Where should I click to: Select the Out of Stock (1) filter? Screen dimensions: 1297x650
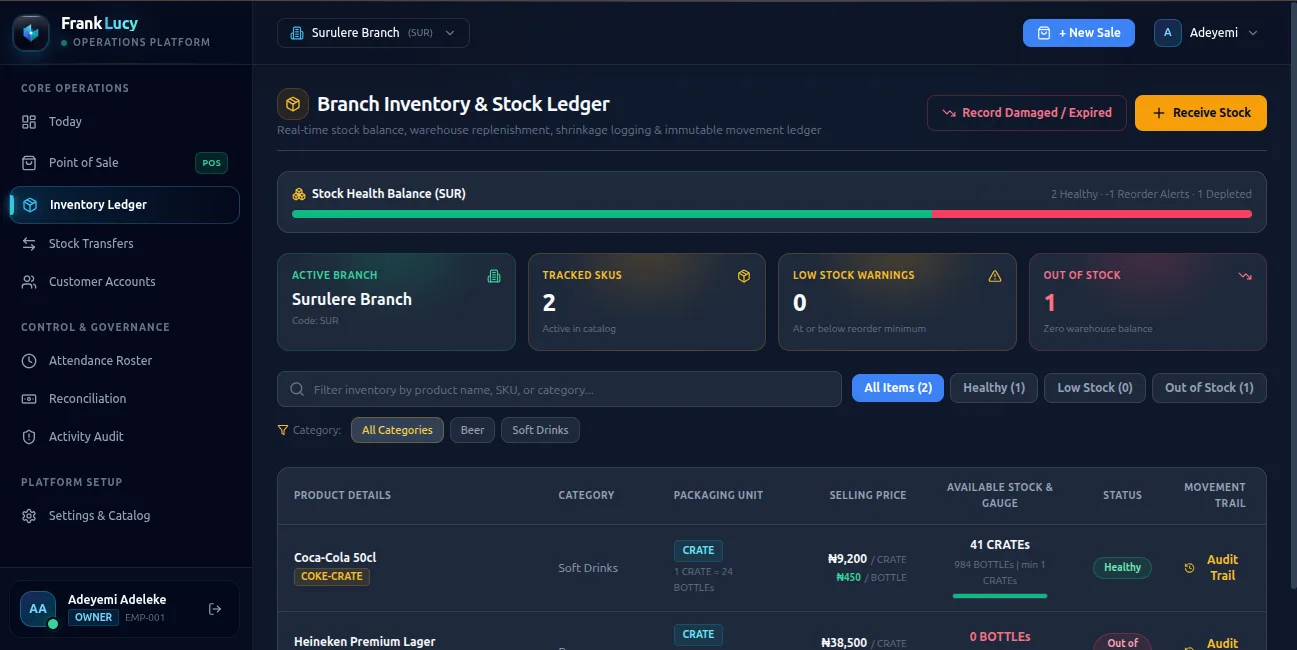pos(1209,388)
